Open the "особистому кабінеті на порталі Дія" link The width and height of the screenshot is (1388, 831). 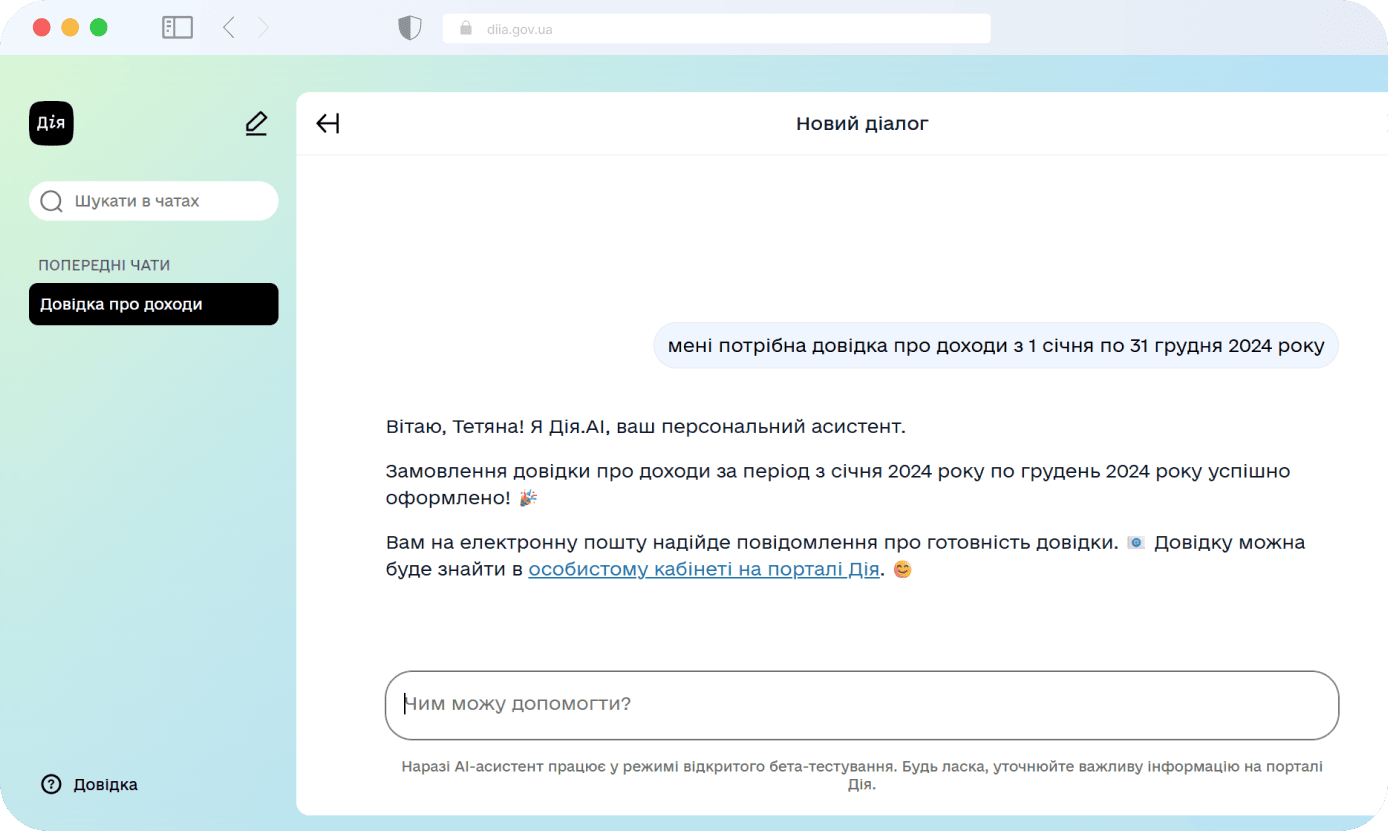[703, 570]
